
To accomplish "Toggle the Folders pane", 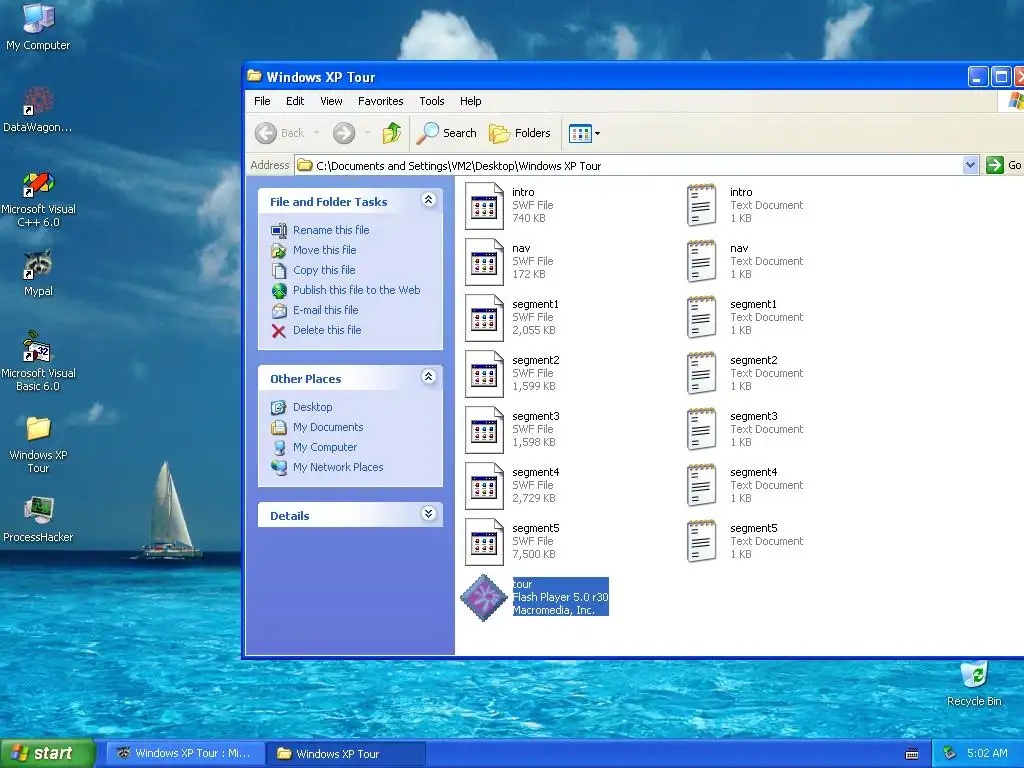I will click(x=520, y=133).
